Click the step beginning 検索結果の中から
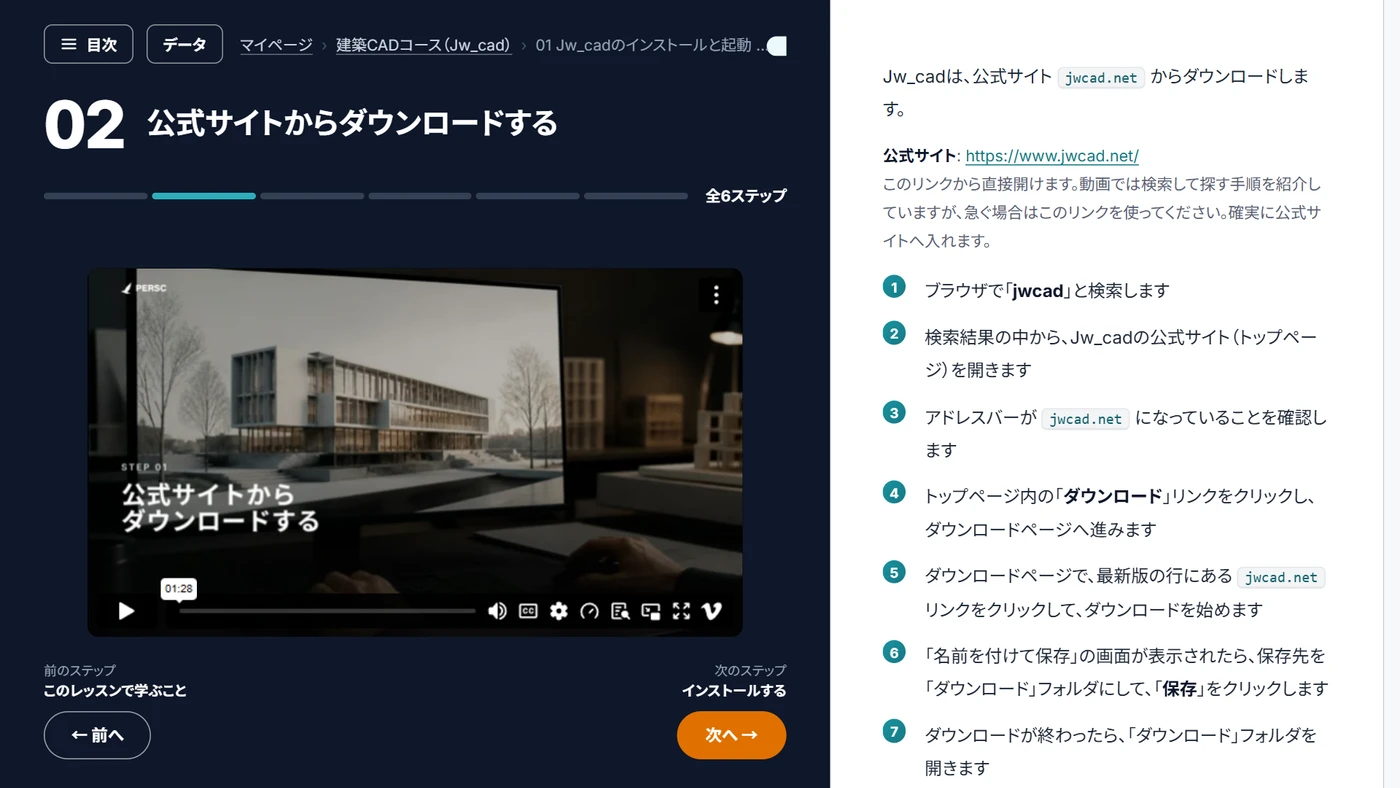 pyautogui.click(x=1121, y=353)
